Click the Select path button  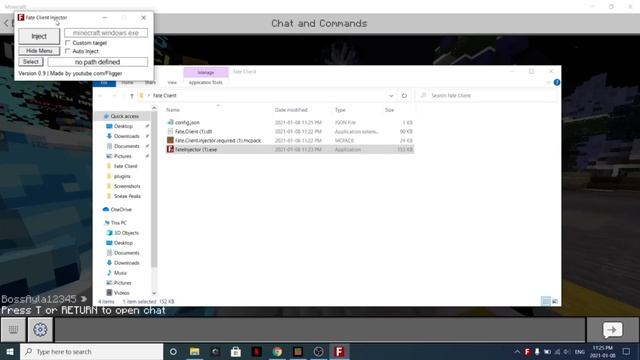point(31,62)
